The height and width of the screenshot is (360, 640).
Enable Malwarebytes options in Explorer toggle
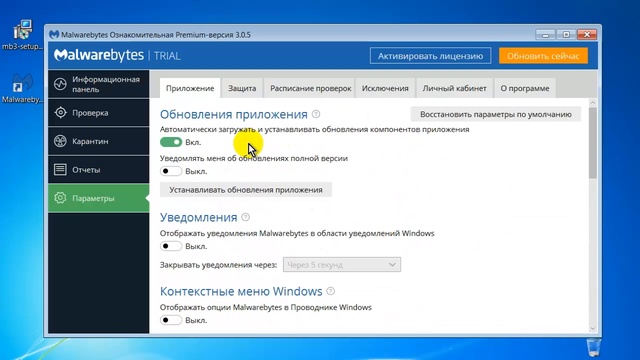click(x=171, y=320)
